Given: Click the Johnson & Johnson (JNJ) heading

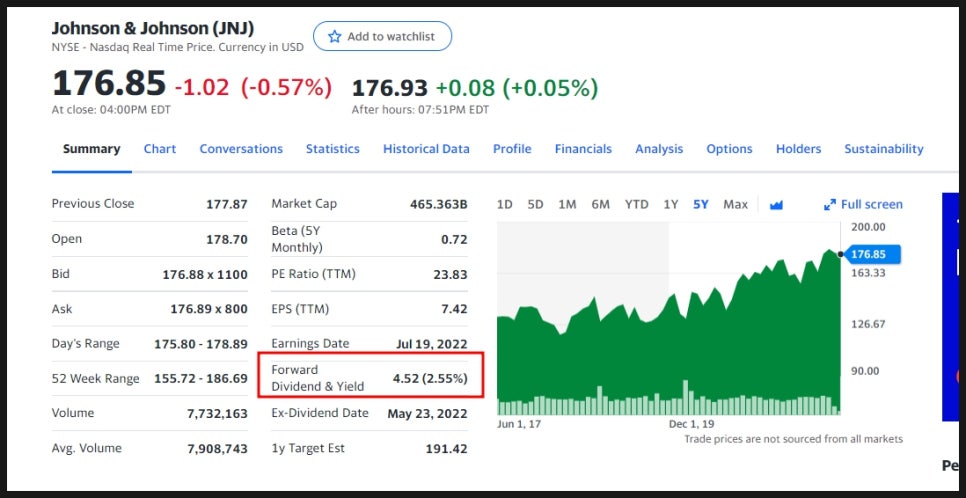Looking at the screenshot, I should click(x=153, y=28).
